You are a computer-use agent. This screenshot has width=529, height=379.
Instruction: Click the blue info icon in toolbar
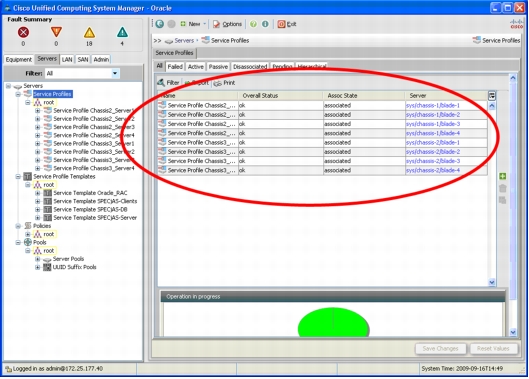click(266, 24)
